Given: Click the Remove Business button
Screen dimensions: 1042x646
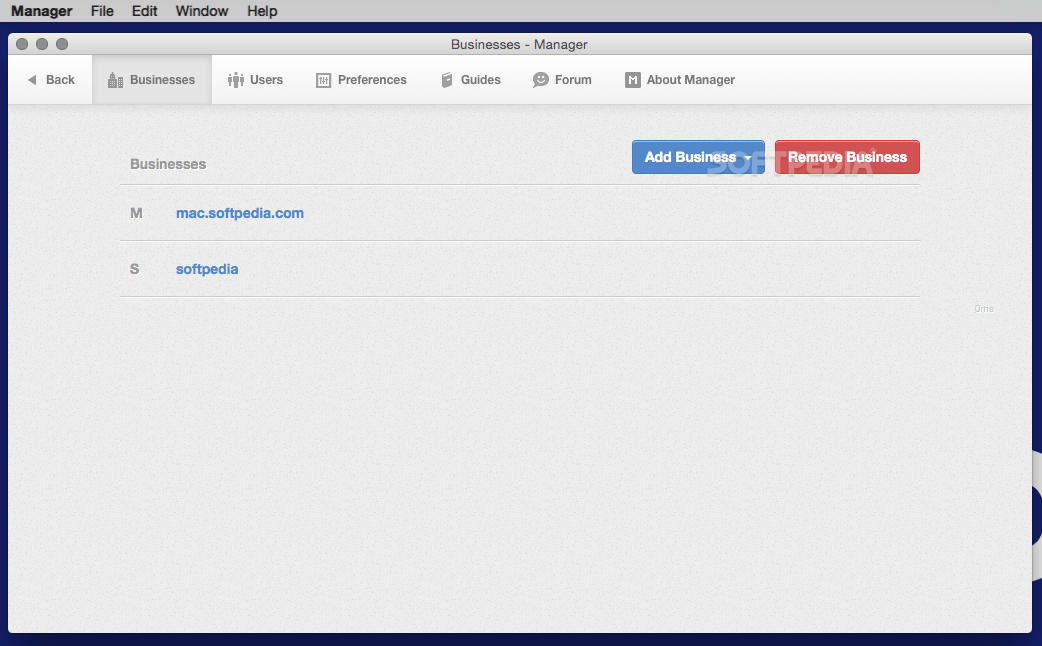Looking at the screenshot, I should point(847,157).
